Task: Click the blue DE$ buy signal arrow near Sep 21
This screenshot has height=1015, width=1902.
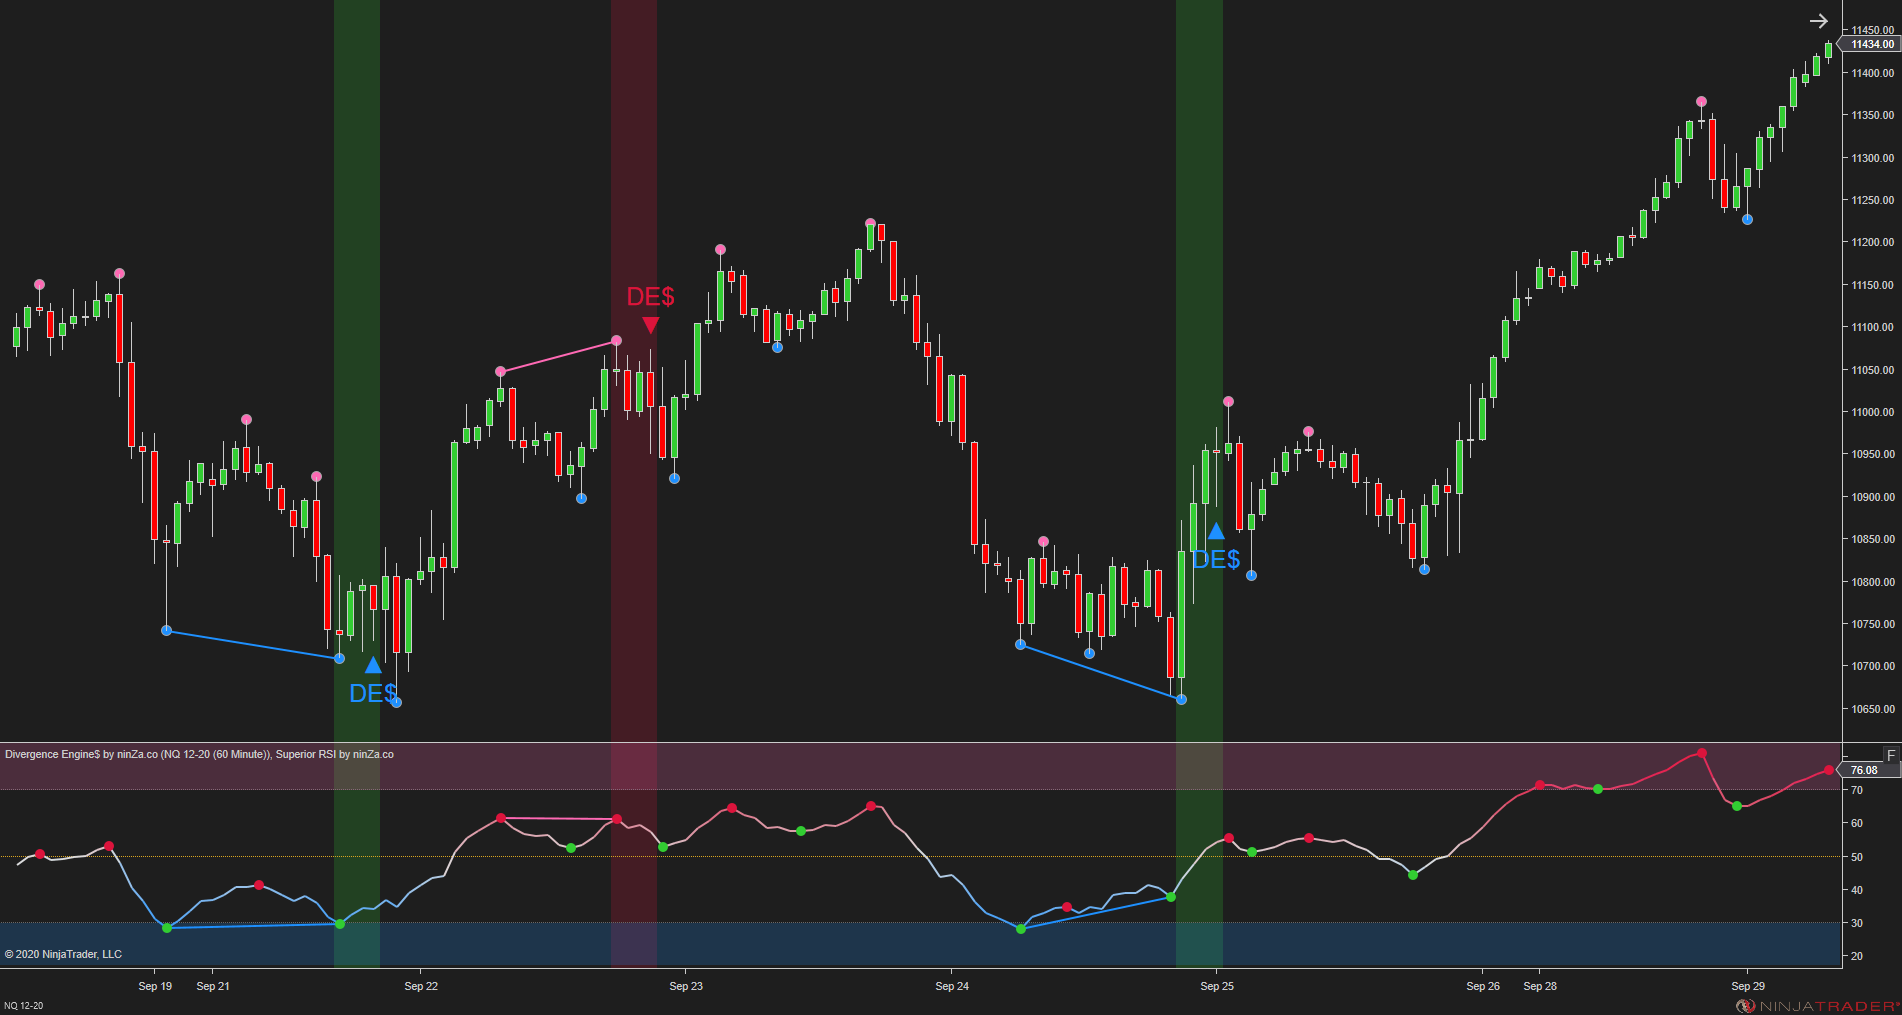Action: click(373, 663)
